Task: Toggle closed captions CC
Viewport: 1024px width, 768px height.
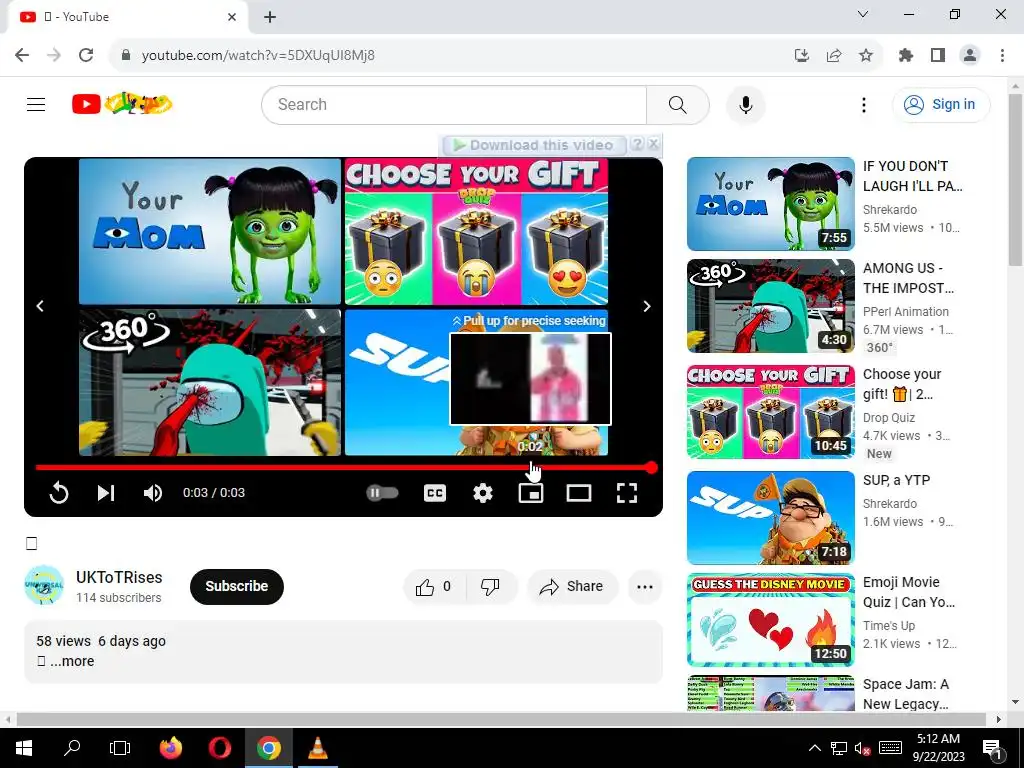Action: [435, 493]
